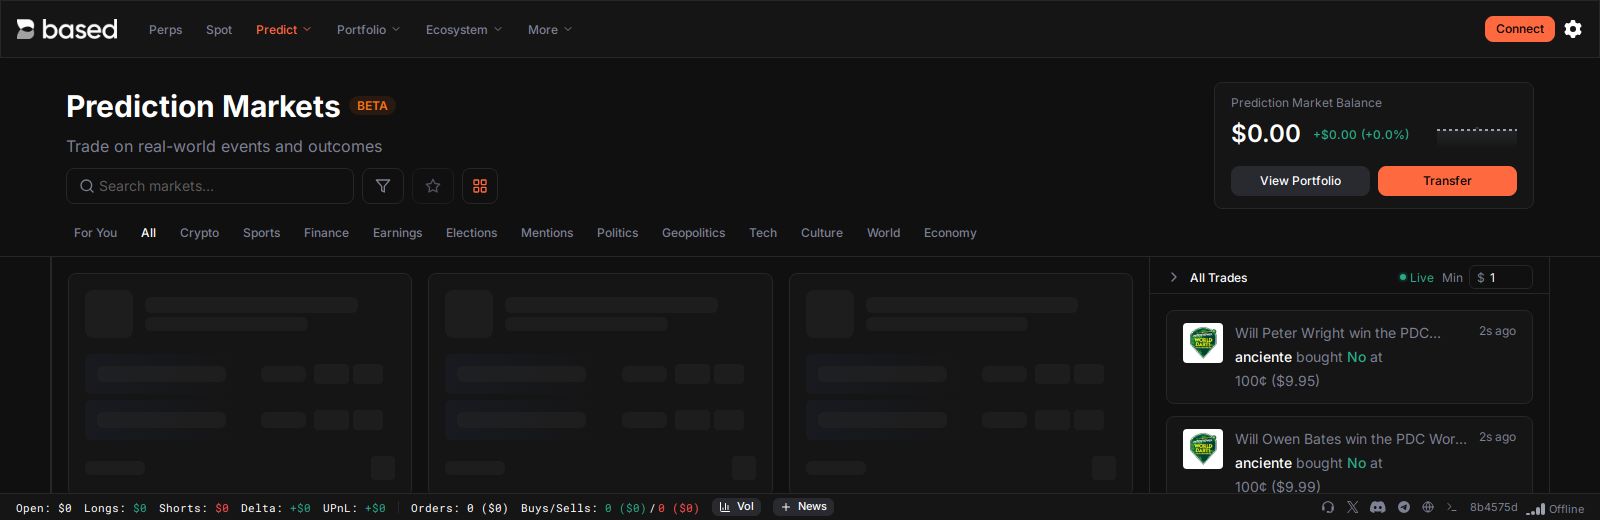This screenshot has width=1600, height=520.
Task: Toggle the Live trades indicator
Action: point(1416,278)
